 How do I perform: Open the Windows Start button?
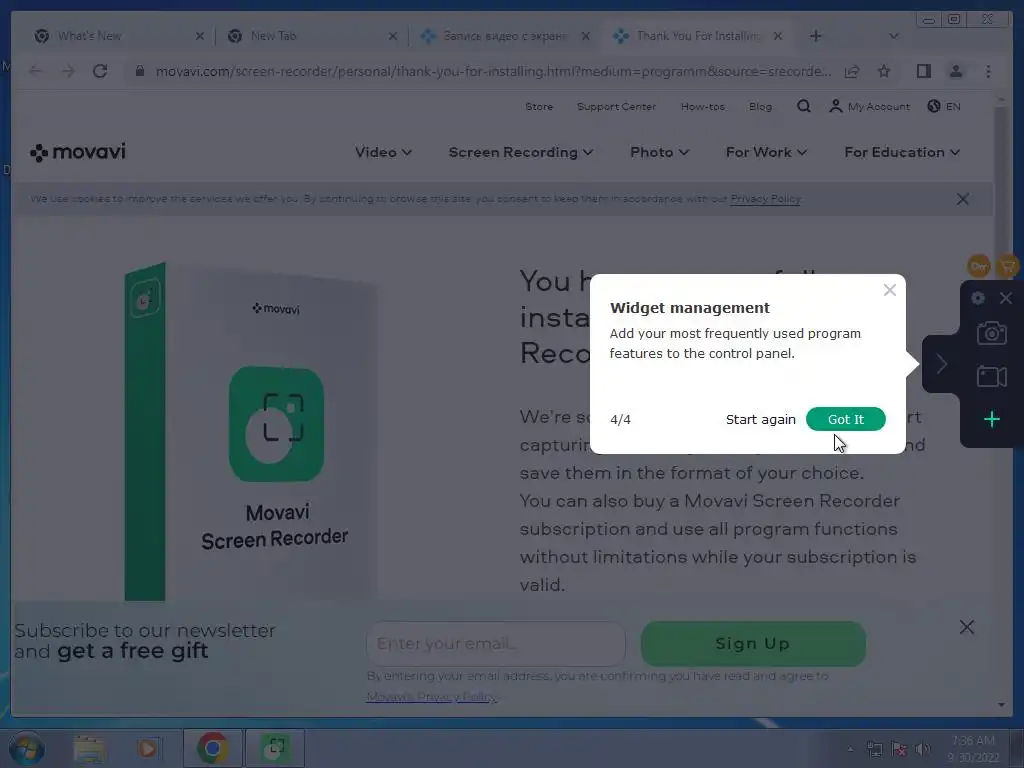(27, 748)
